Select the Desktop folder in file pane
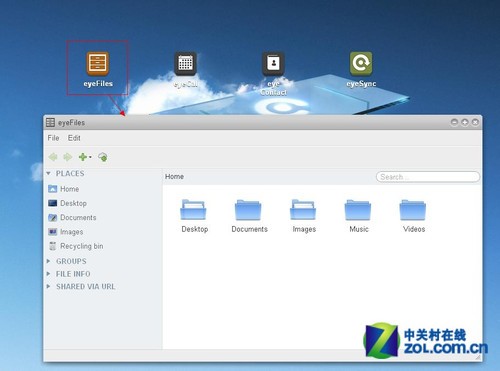This screenshot has height=371, width=500. [194, 216]
